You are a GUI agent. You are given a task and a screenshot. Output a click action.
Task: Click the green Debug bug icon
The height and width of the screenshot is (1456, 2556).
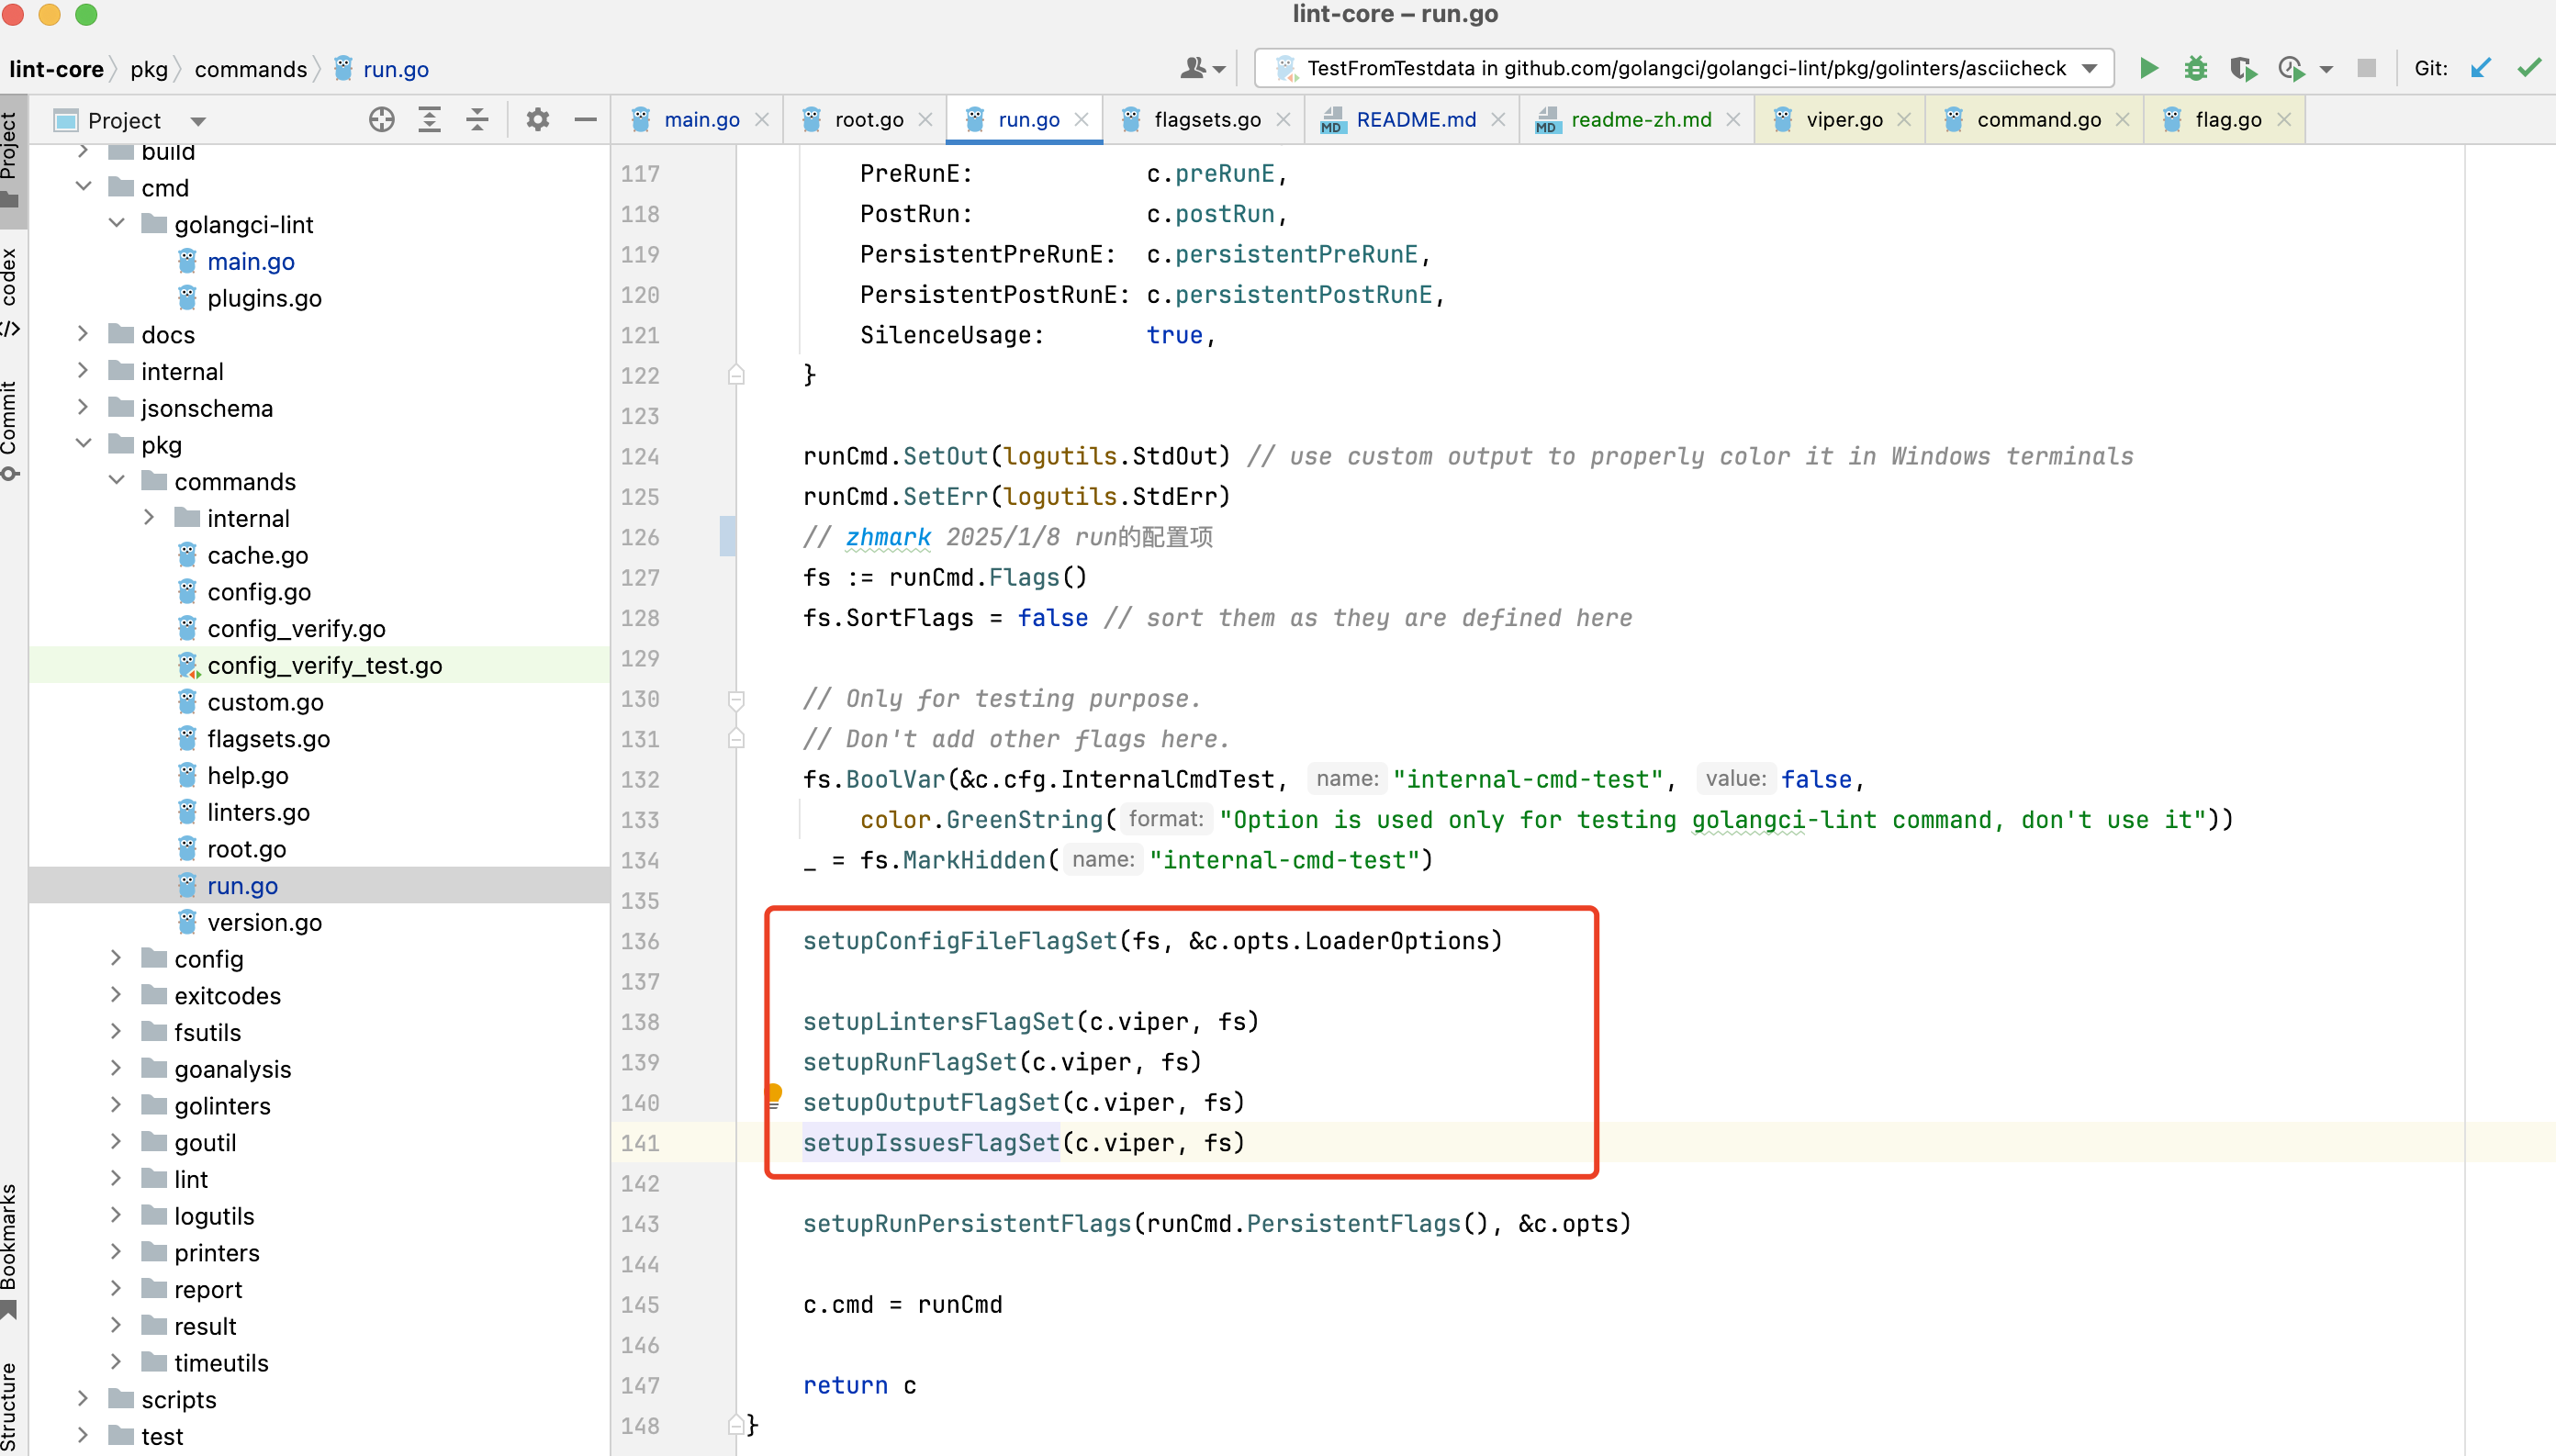2195,68
